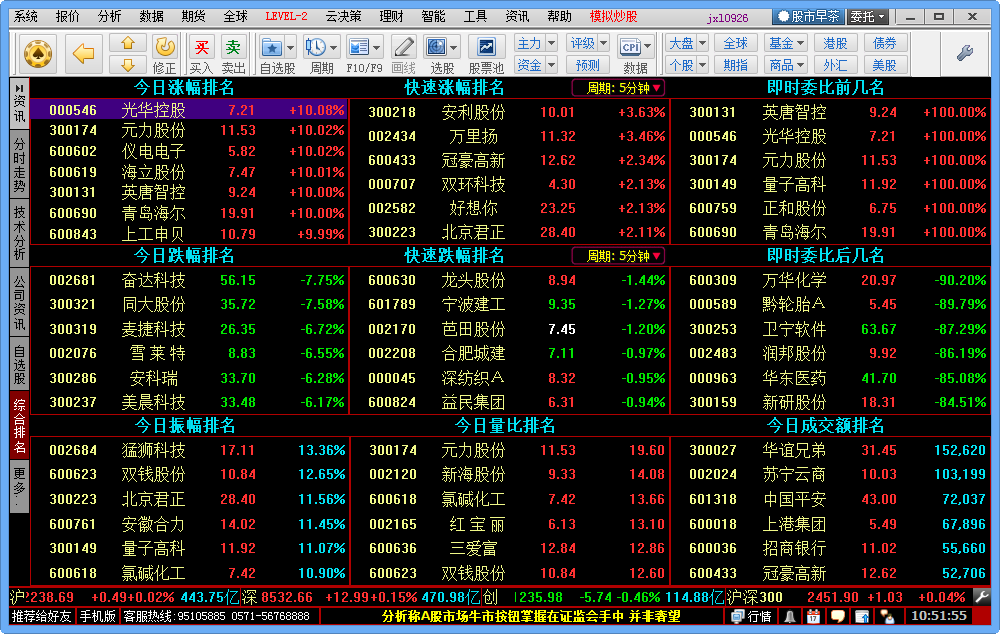The width and height of the screenshot is (1000, 634).
Task: Open the 主力 dropdown arrow
Action: [x=552, y=43]
